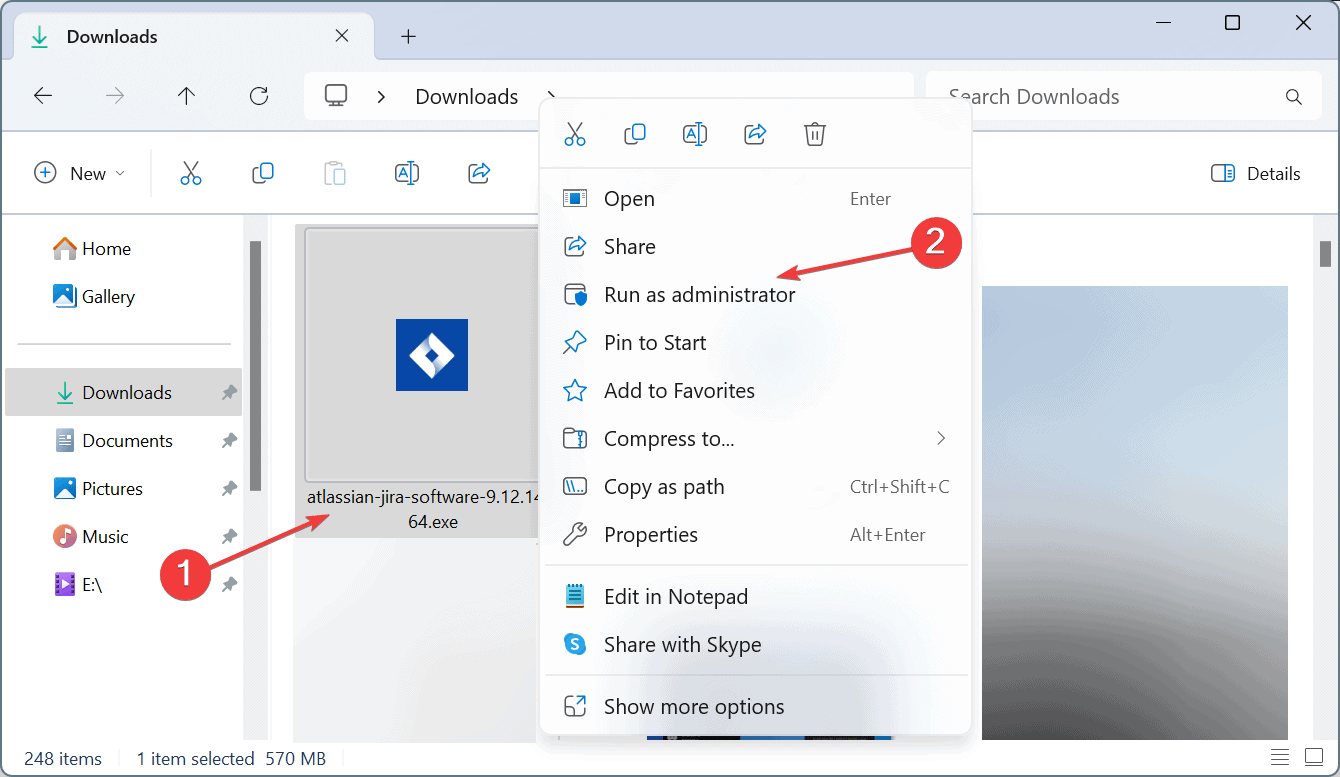The width and height of the screenshot is (1340, 777).
Task: Choose Pin to Start
Action: click(x=755, y=342)
